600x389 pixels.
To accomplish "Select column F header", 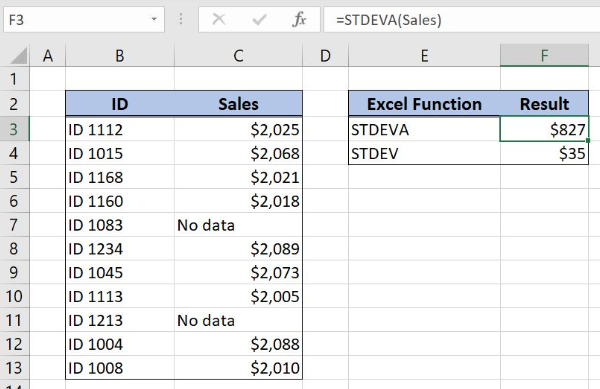I will 544,56.
